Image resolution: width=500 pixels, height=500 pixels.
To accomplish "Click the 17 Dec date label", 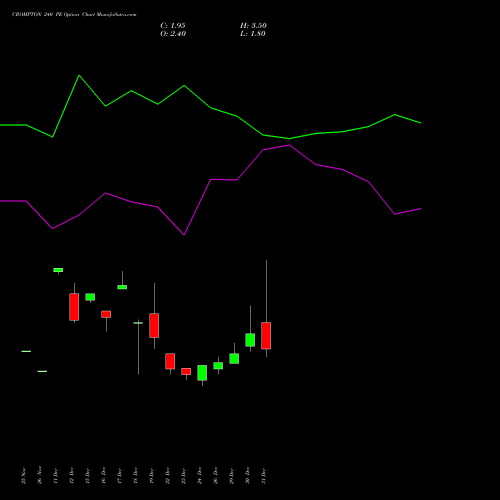I will (119, 476).
